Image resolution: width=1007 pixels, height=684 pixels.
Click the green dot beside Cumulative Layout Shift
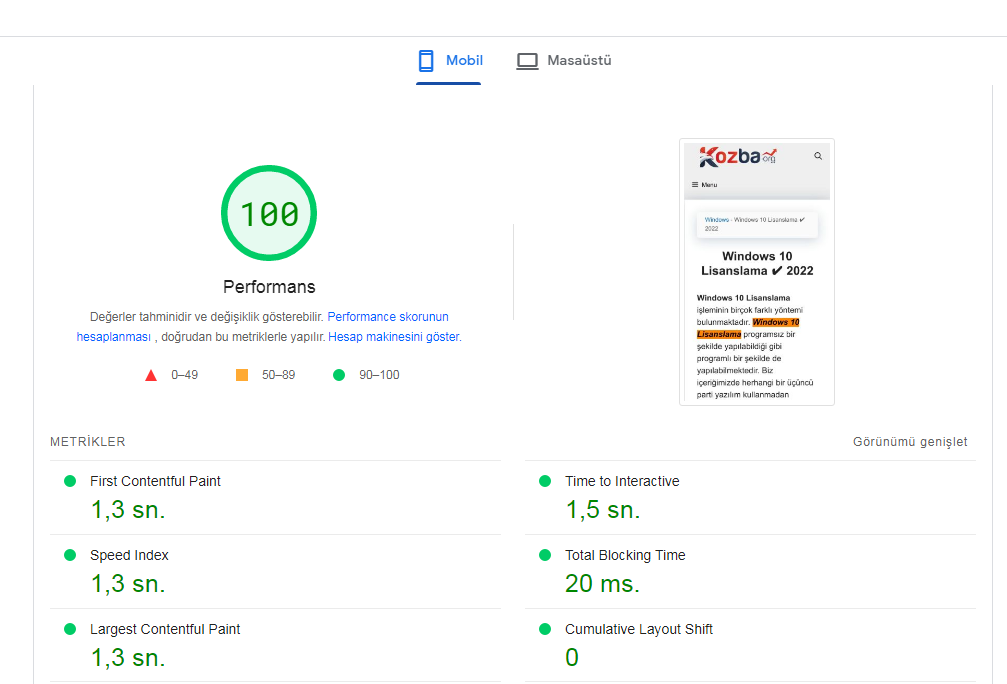pyautogui.click(x=545, y=629)
